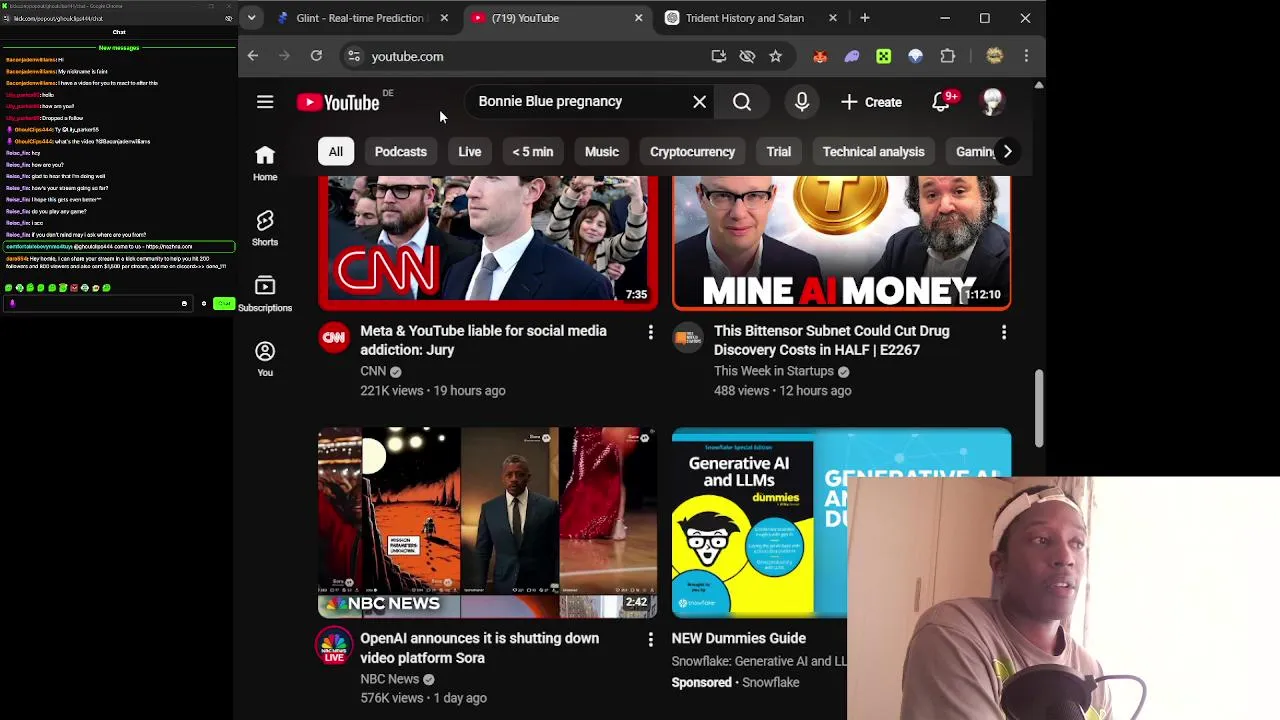Open Shorts in the sidebar

click(265, 228)
